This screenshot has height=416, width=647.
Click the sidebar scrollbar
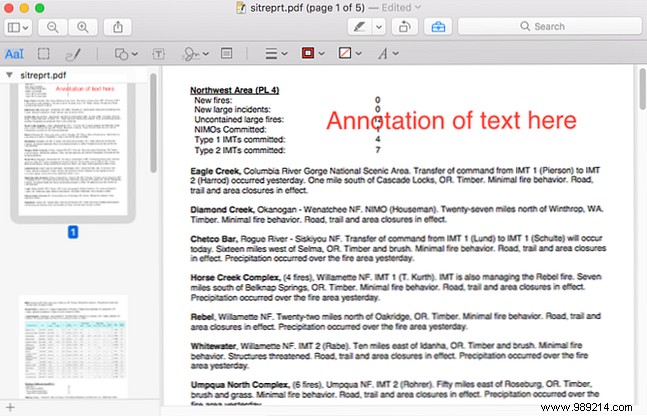point(153,123)
